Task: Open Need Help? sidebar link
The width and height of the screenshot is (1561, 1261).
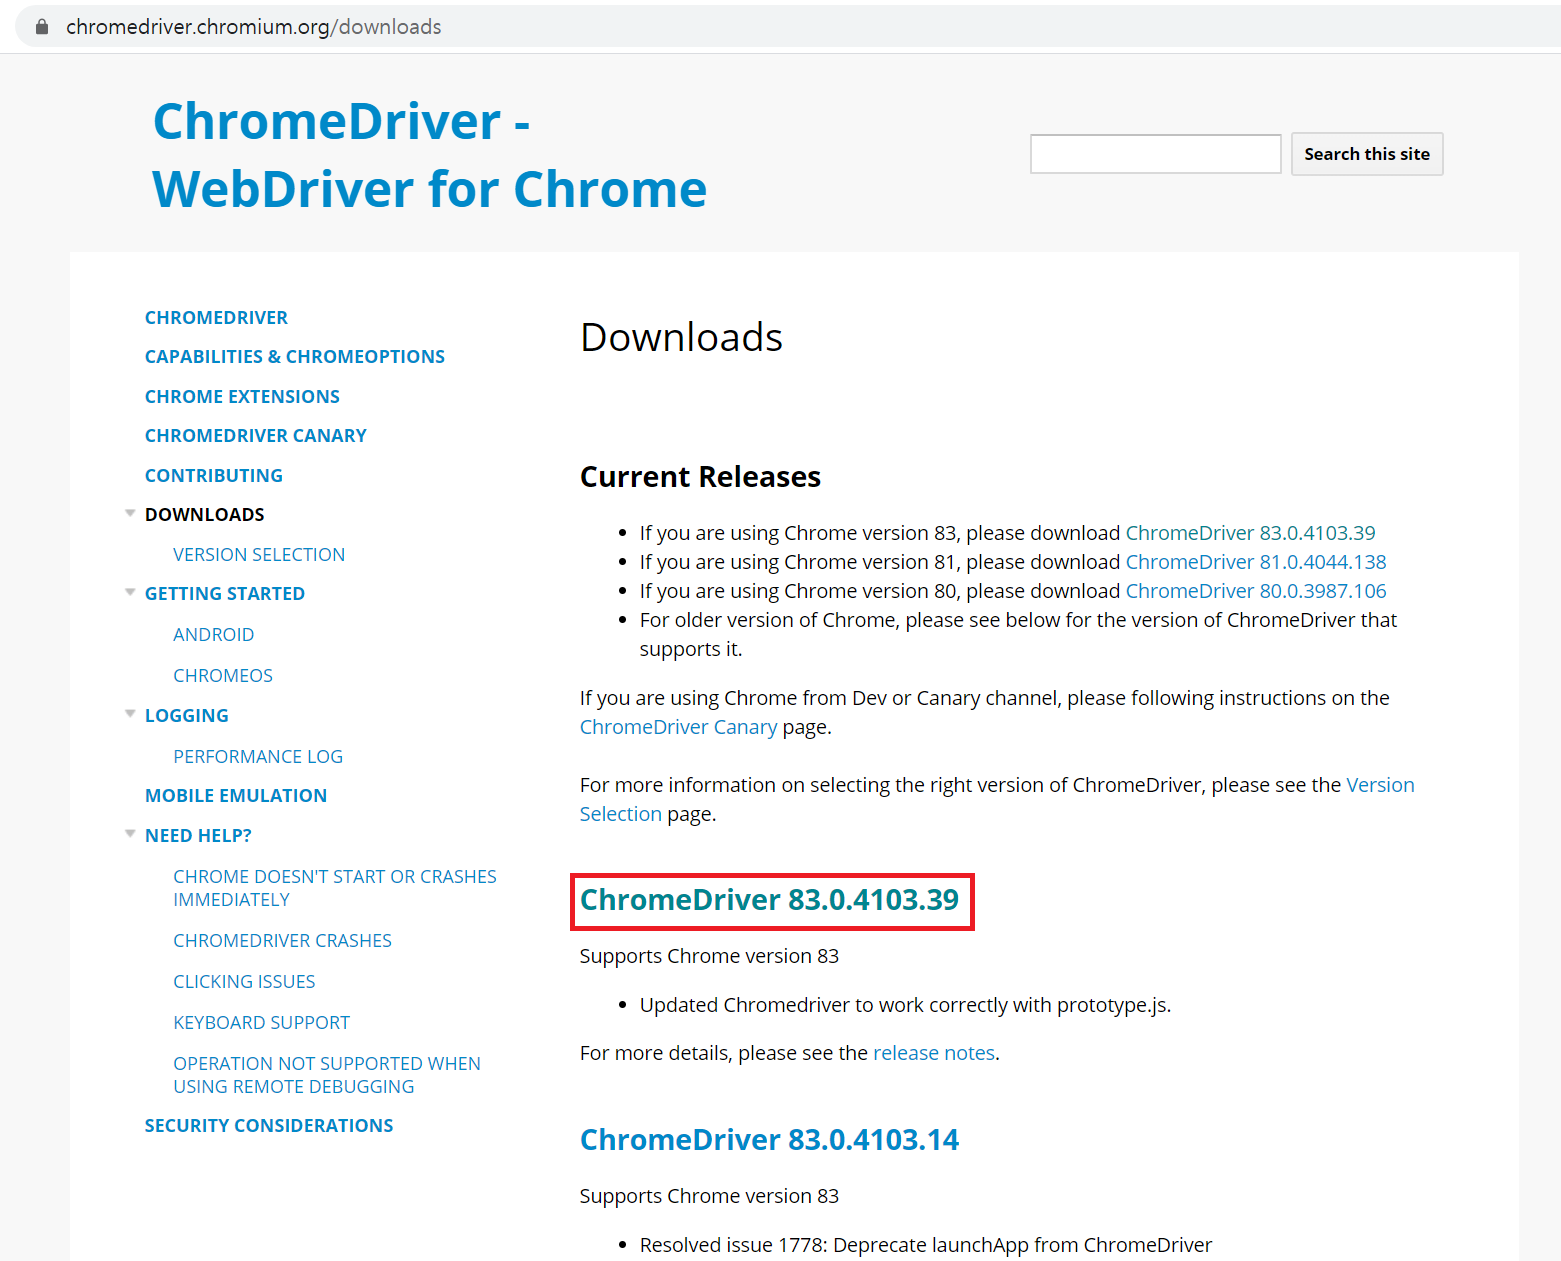Action: [x=198, y=836]
